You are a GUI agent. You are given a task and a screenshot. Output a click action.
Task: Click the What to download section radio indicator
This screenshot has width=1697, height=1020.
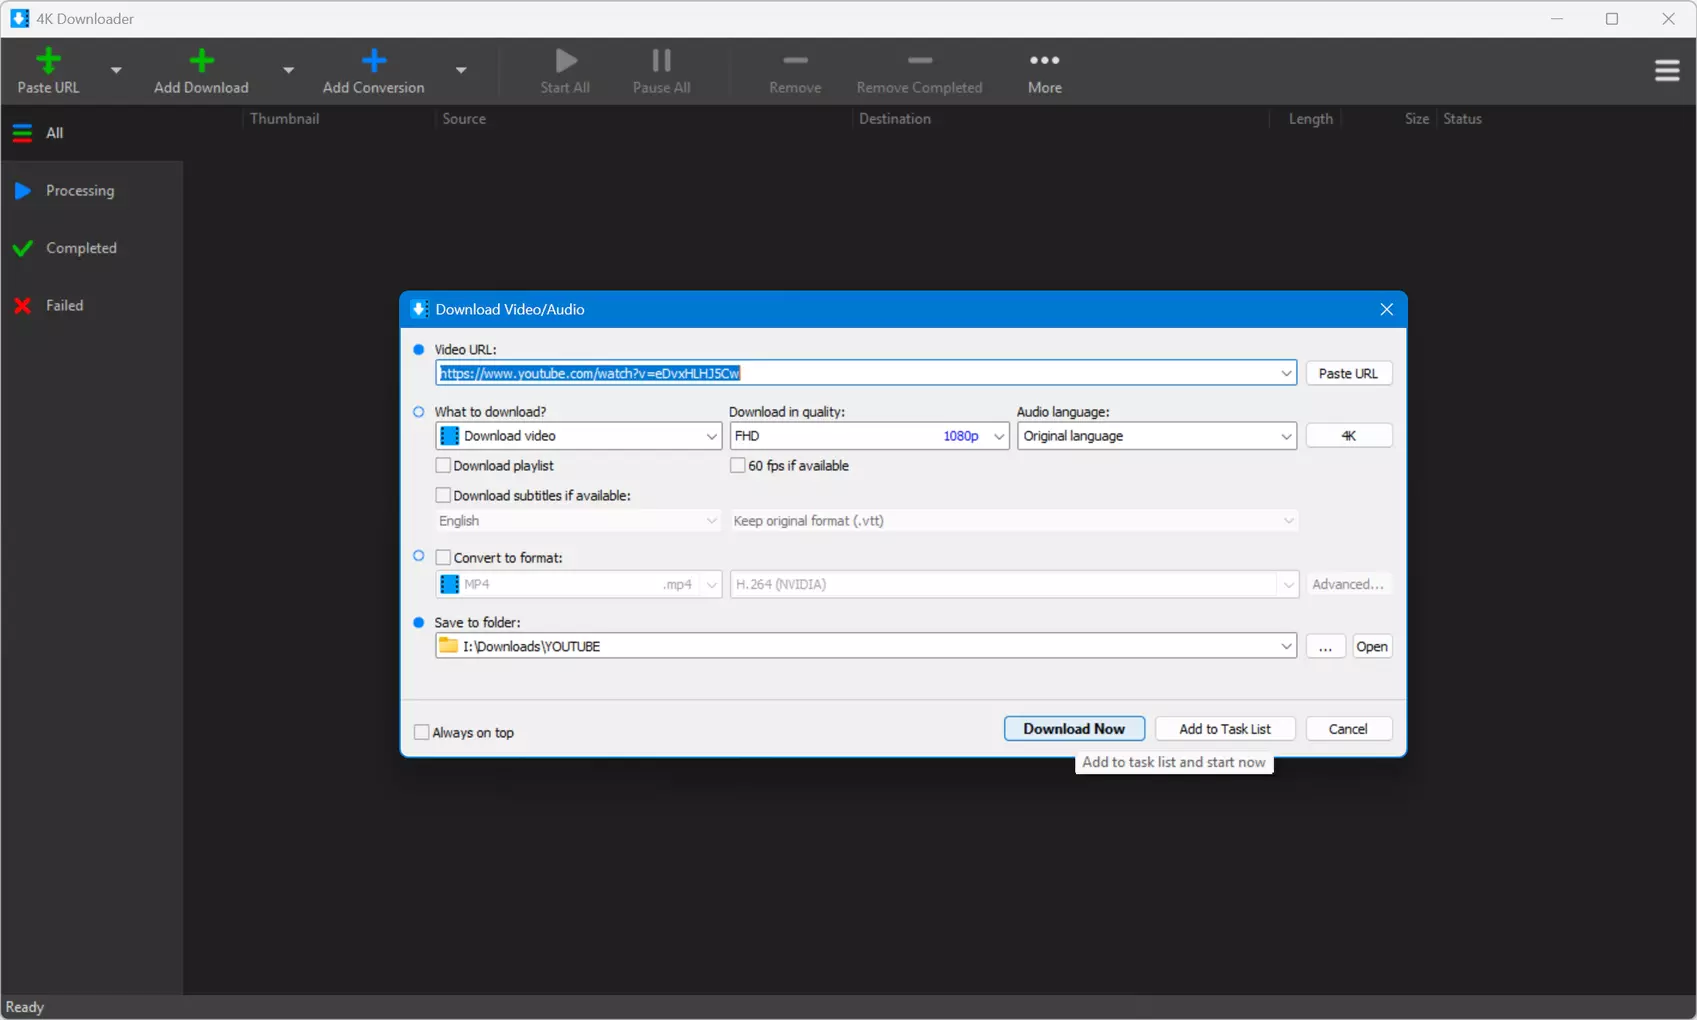click(419, 412)
